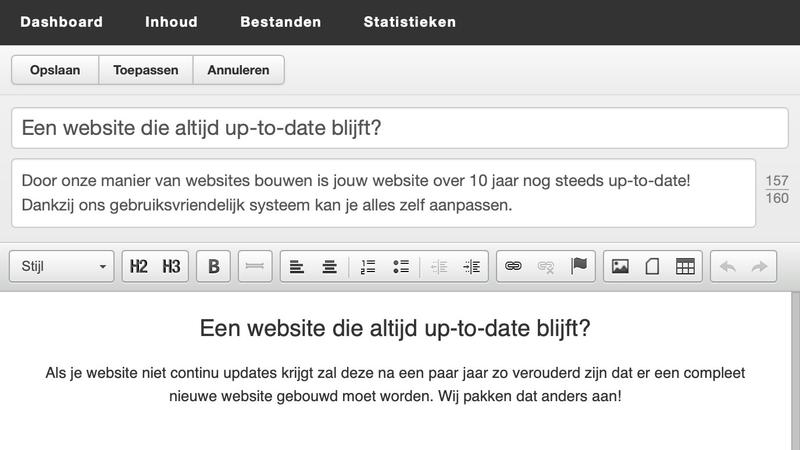Insert a table into content

click(x=685, y=266)
